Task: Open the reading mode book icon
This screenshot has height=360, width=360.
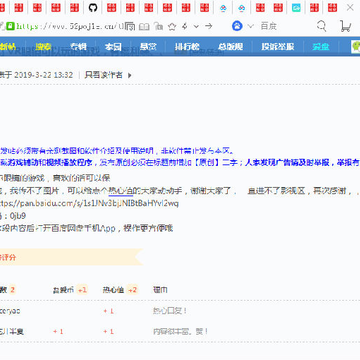Action: click(144, 26)
